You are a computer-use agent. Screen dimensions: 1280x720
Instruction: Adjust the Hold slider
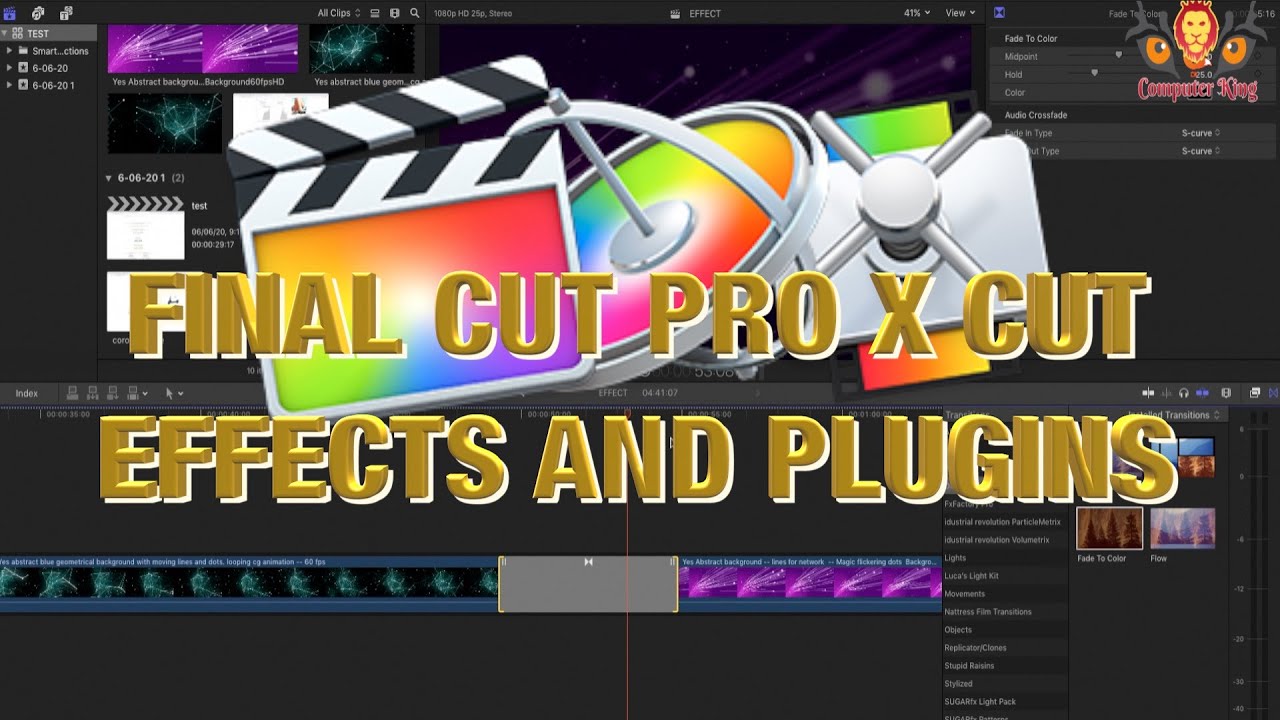point(1095,74)
